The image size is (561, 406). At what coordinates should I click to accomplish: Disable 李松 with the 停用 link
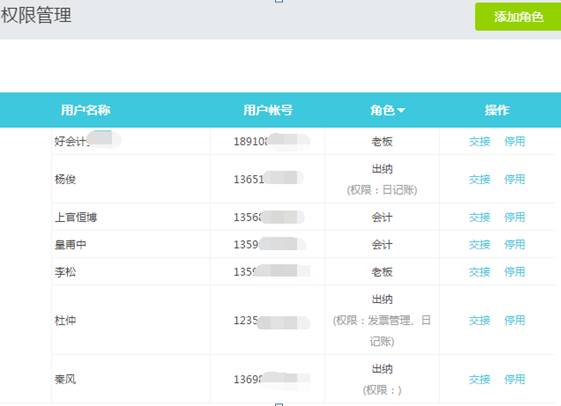pyautogui.click(x=514, y=272)
